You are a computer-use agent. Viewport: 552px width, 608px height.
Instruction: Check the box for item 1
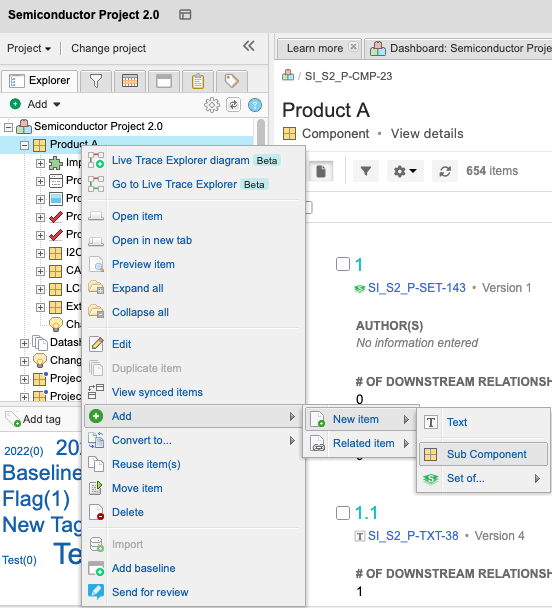343,264
